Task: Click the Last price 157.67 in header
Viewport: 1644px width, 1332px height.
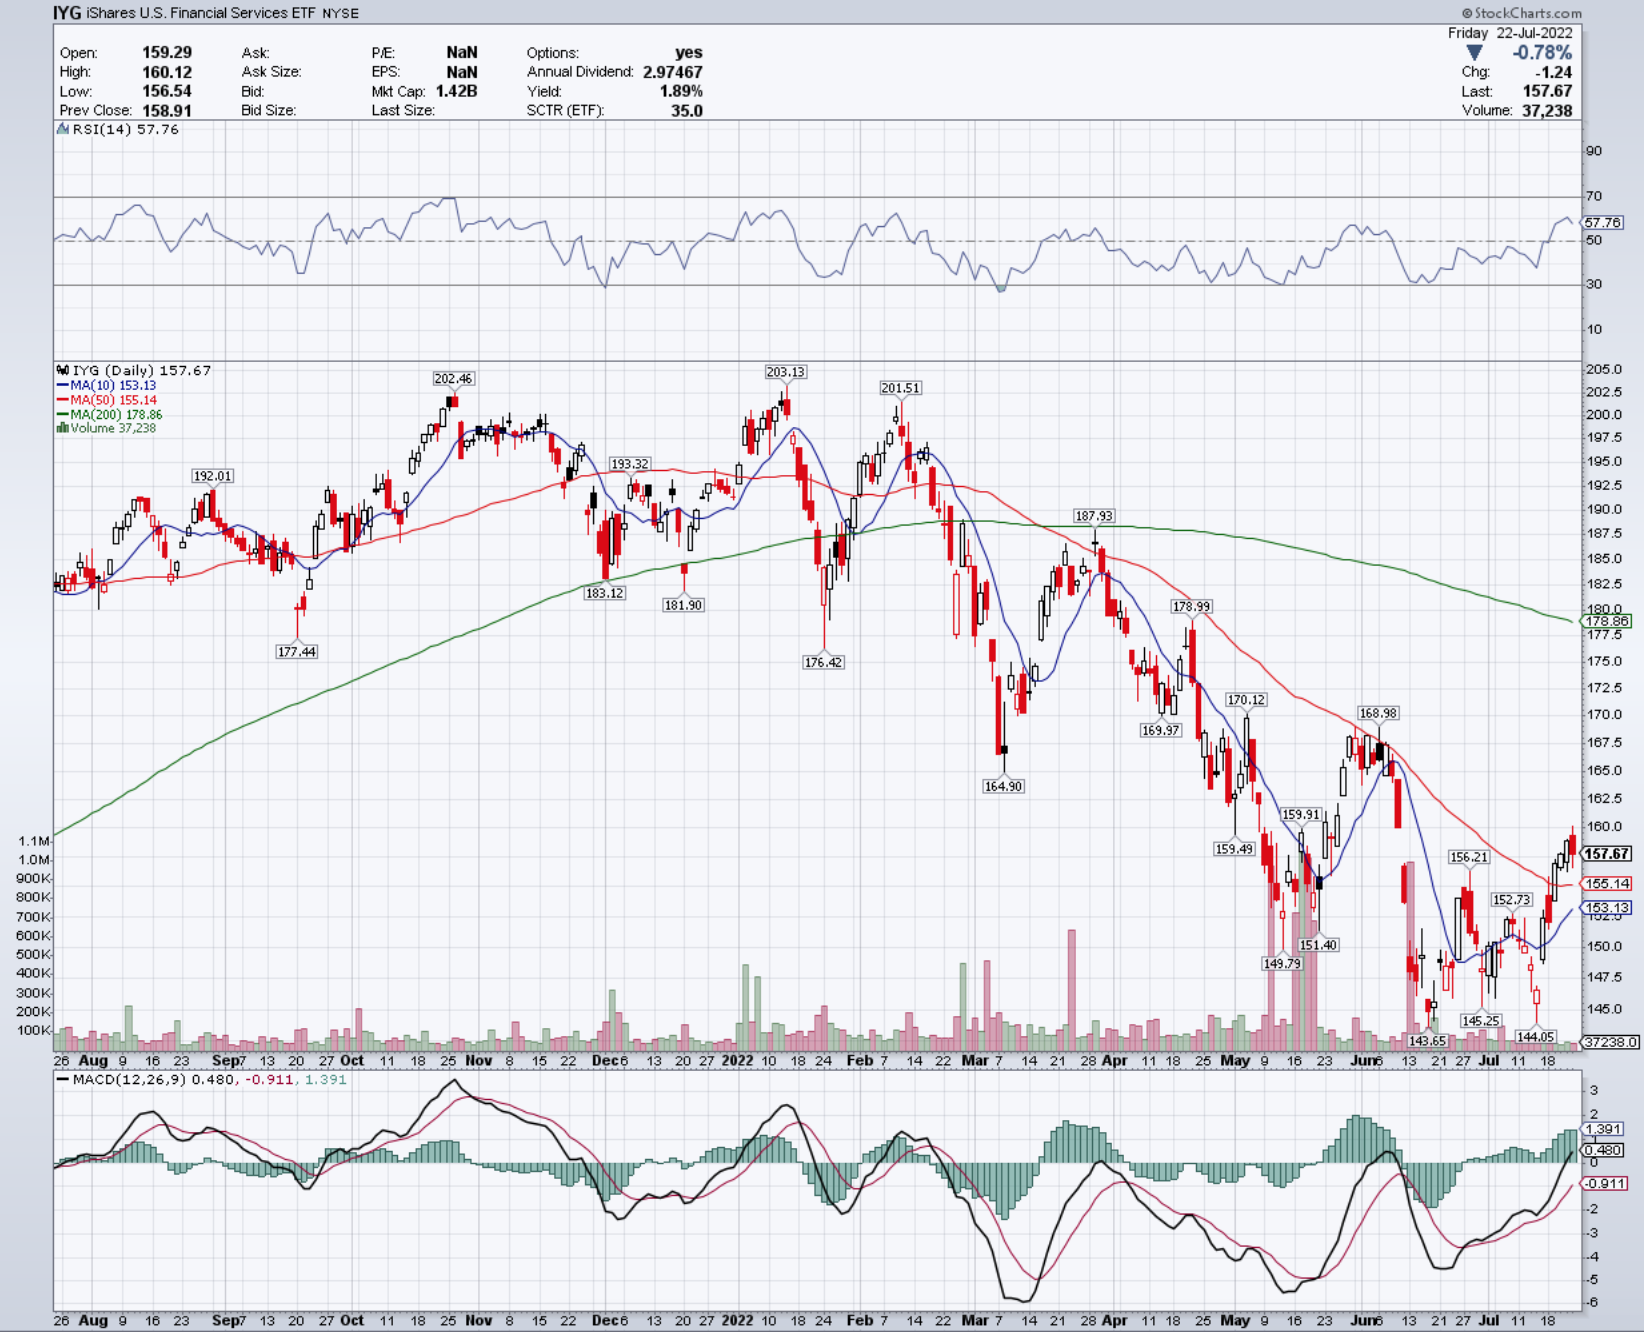Action: pos(1547,91)
